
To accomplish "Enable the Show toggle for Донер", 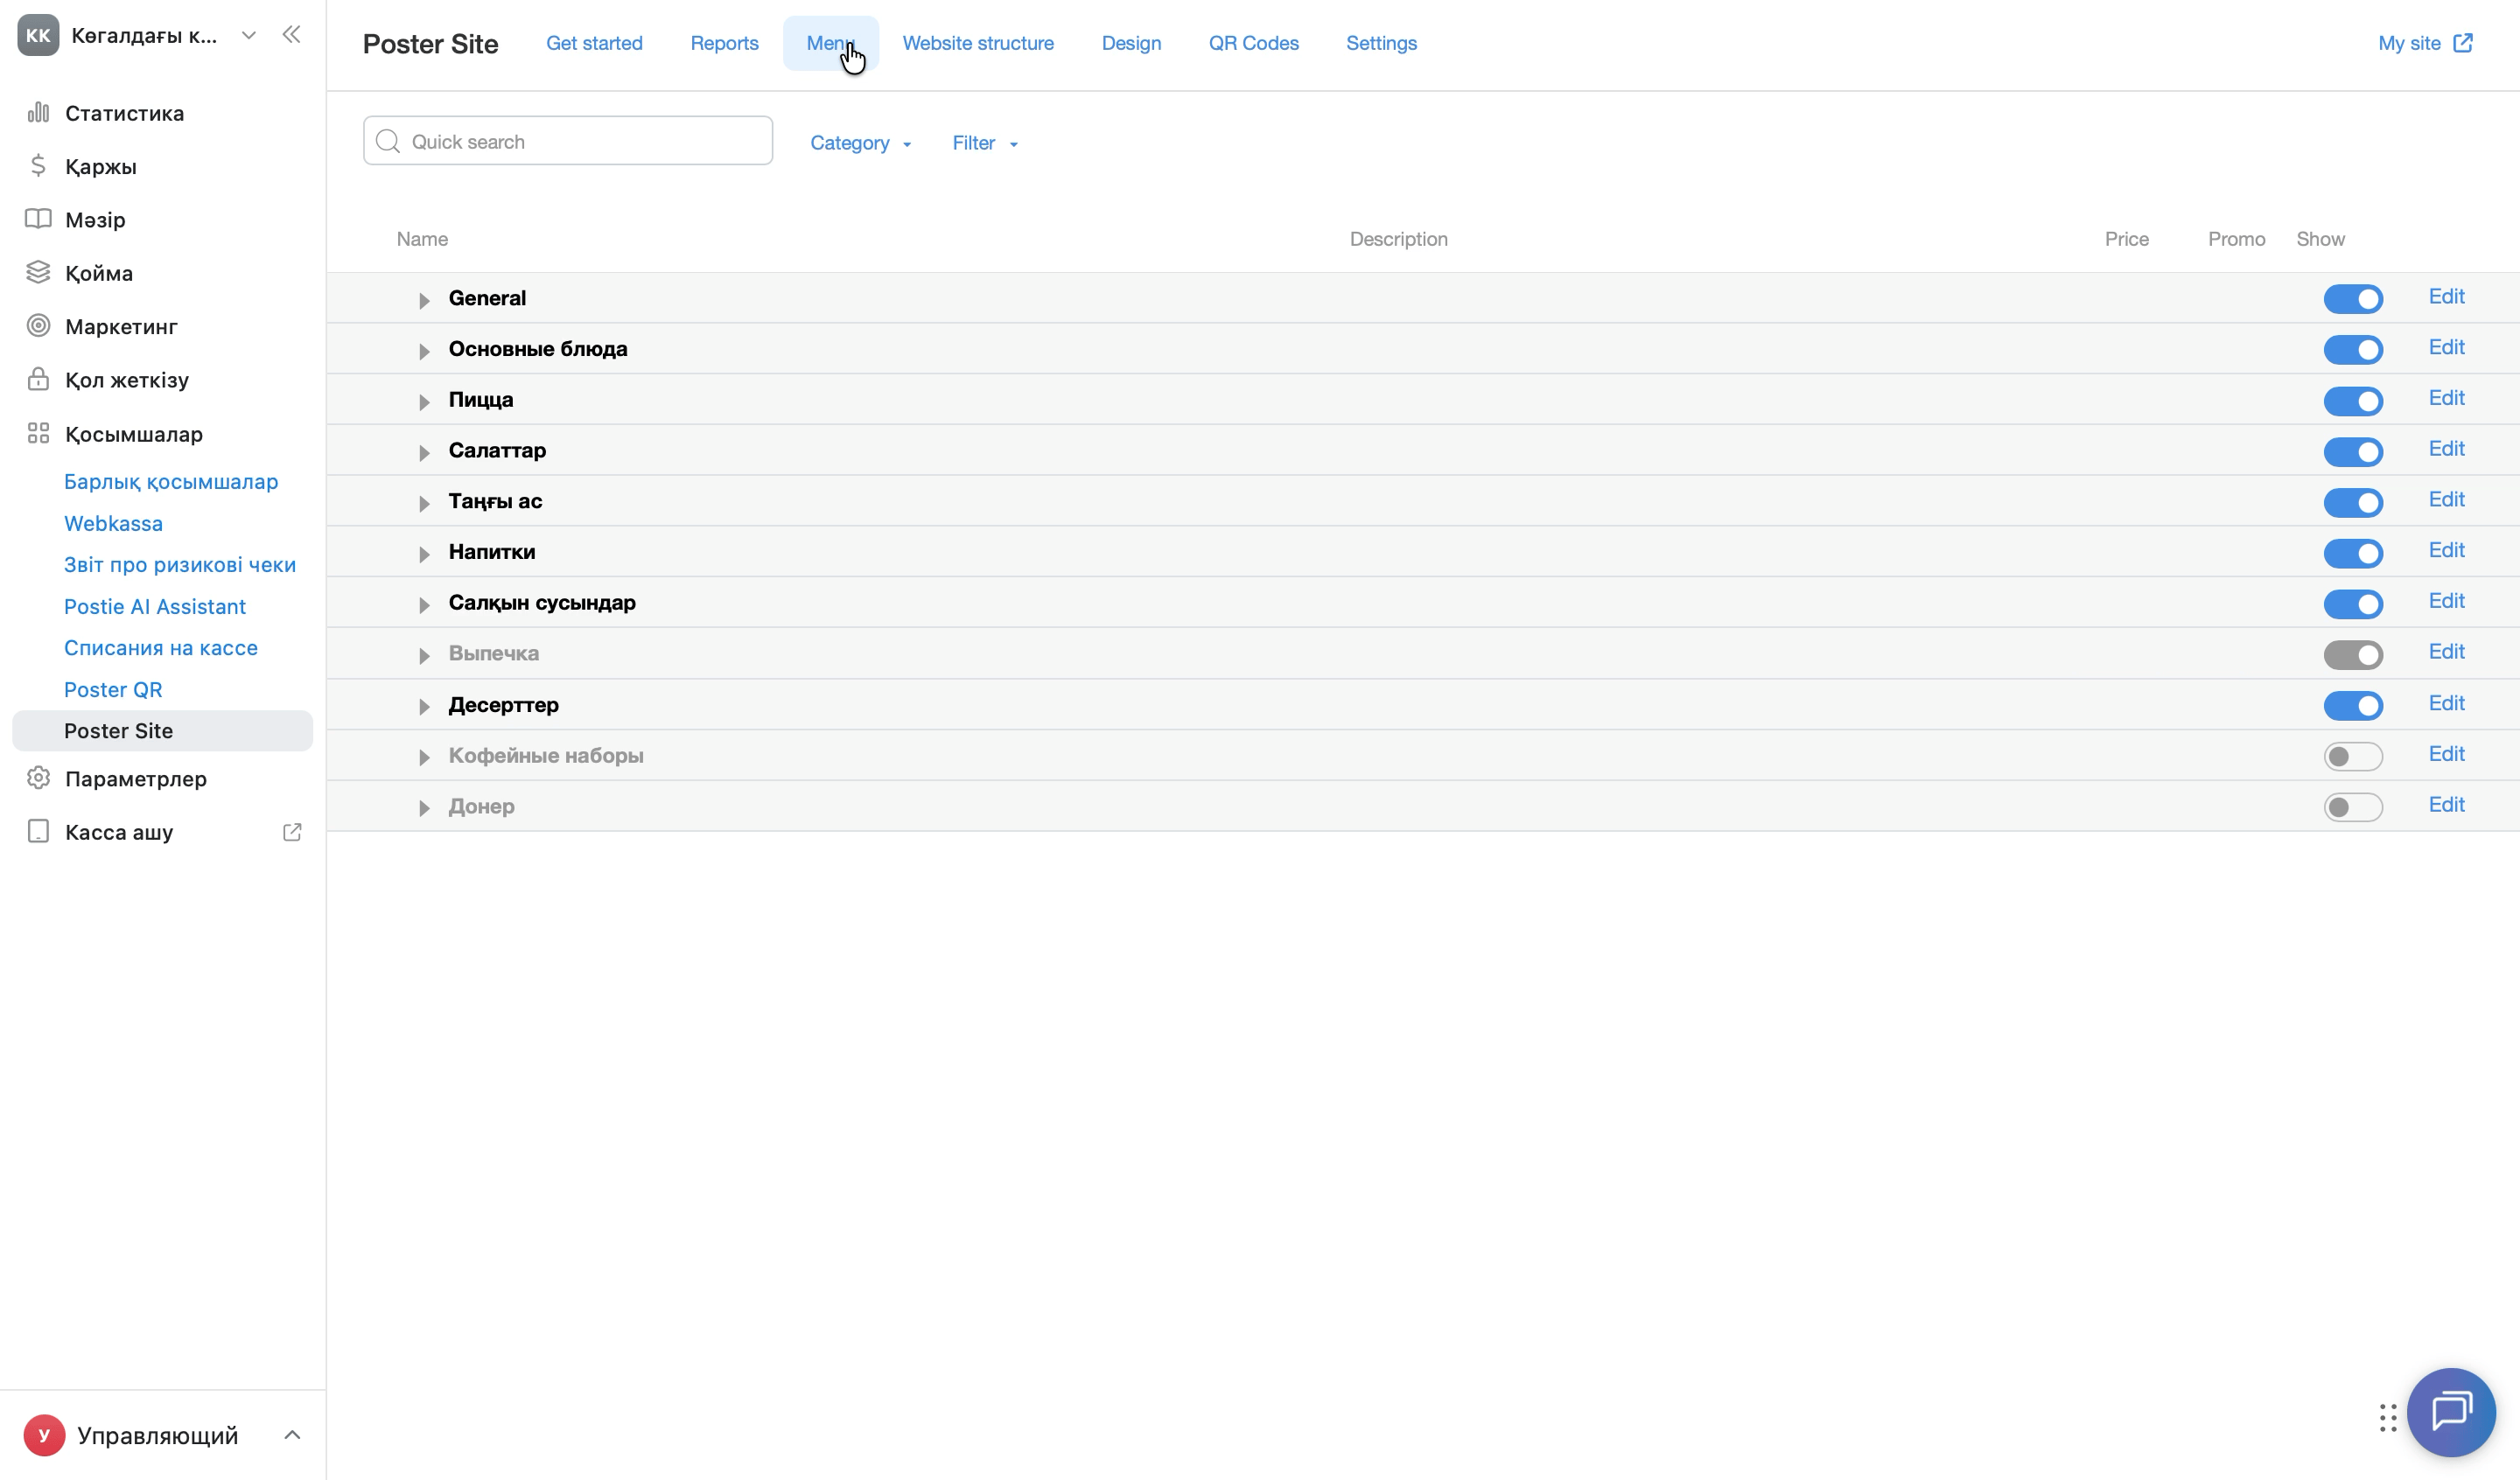I will [x=2353, y=807].
